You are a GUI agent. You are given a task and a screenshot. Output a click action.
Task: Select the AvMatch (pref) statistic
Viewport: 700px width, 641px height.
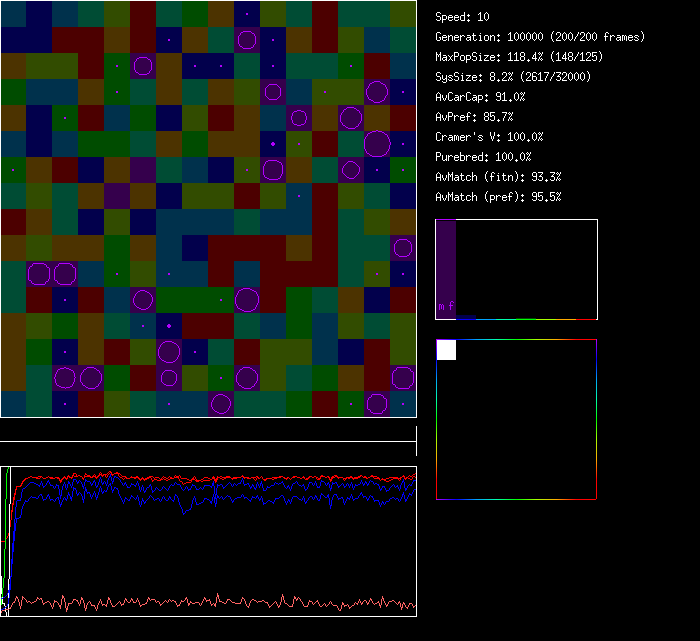tap(498, 197)
